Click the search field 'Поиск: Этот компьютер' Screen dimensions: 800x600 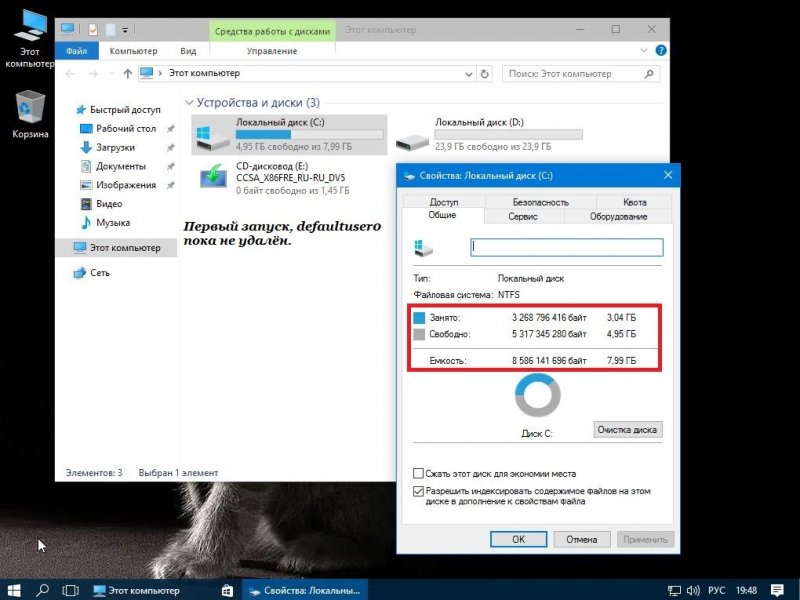click(581, 74)
